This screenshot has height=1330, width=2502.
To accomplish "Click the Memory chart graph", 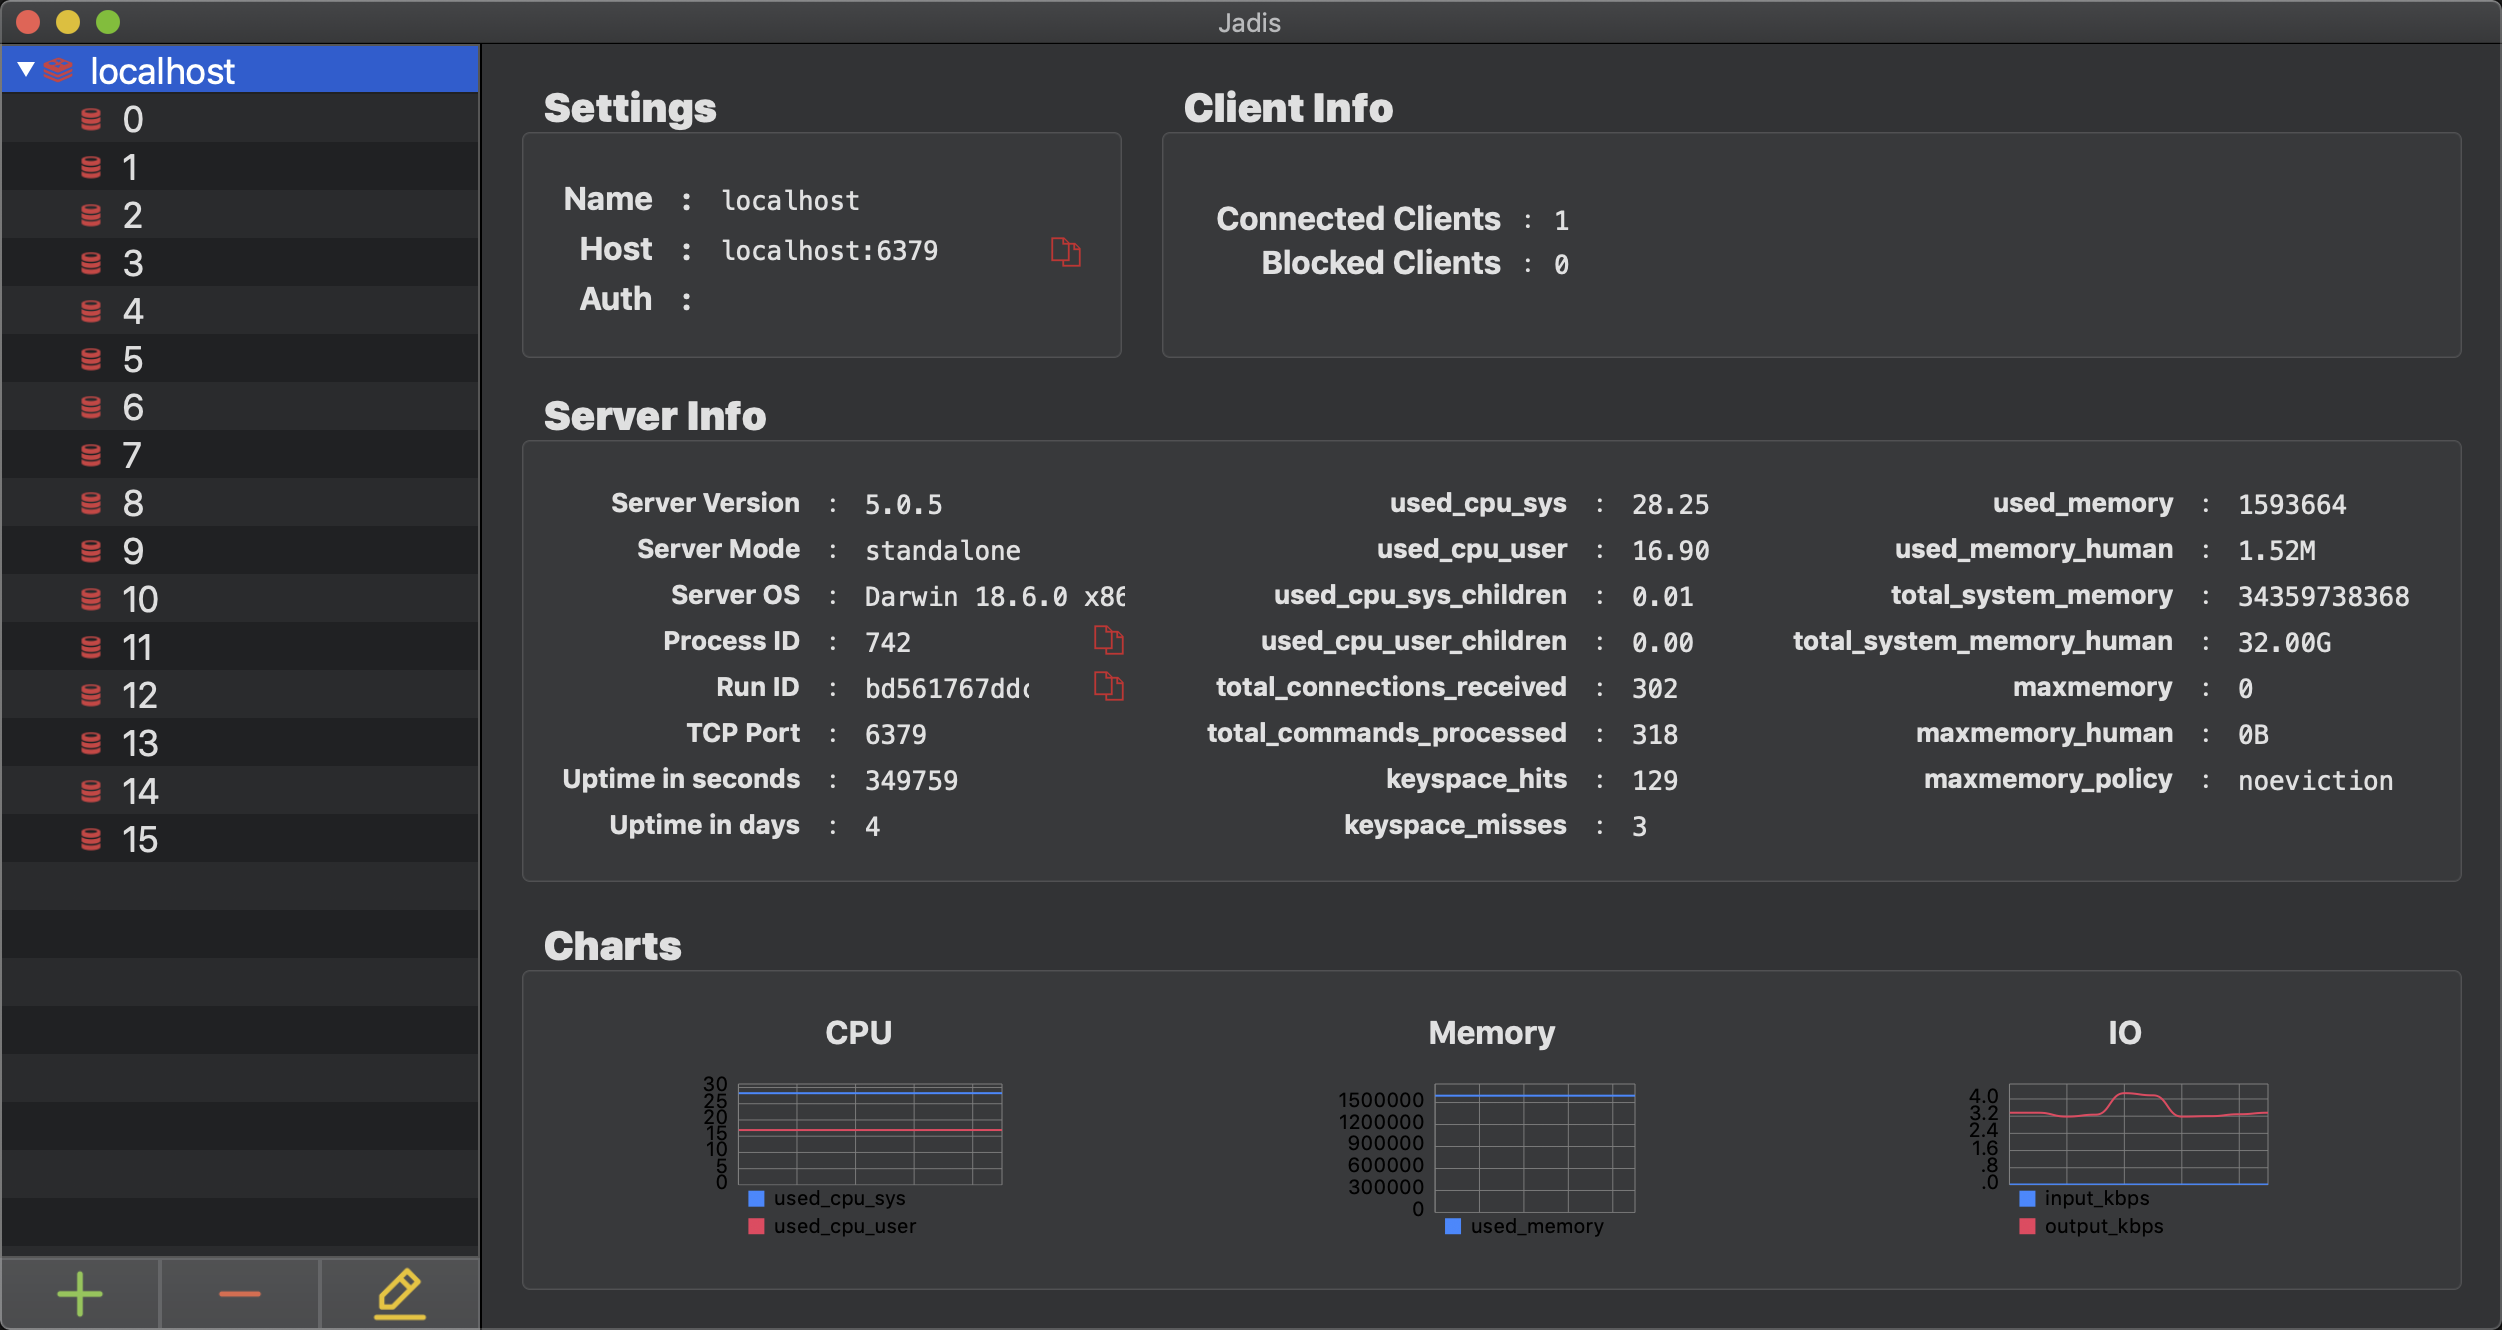I will pos(1535,1148).
